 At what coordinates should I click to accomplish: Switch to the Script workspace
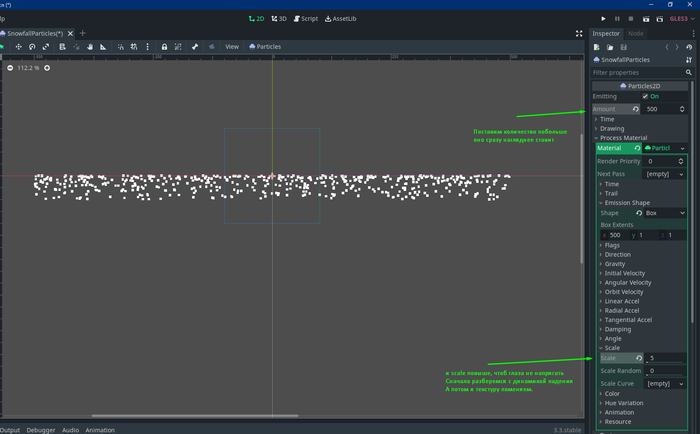pos(306,18)
